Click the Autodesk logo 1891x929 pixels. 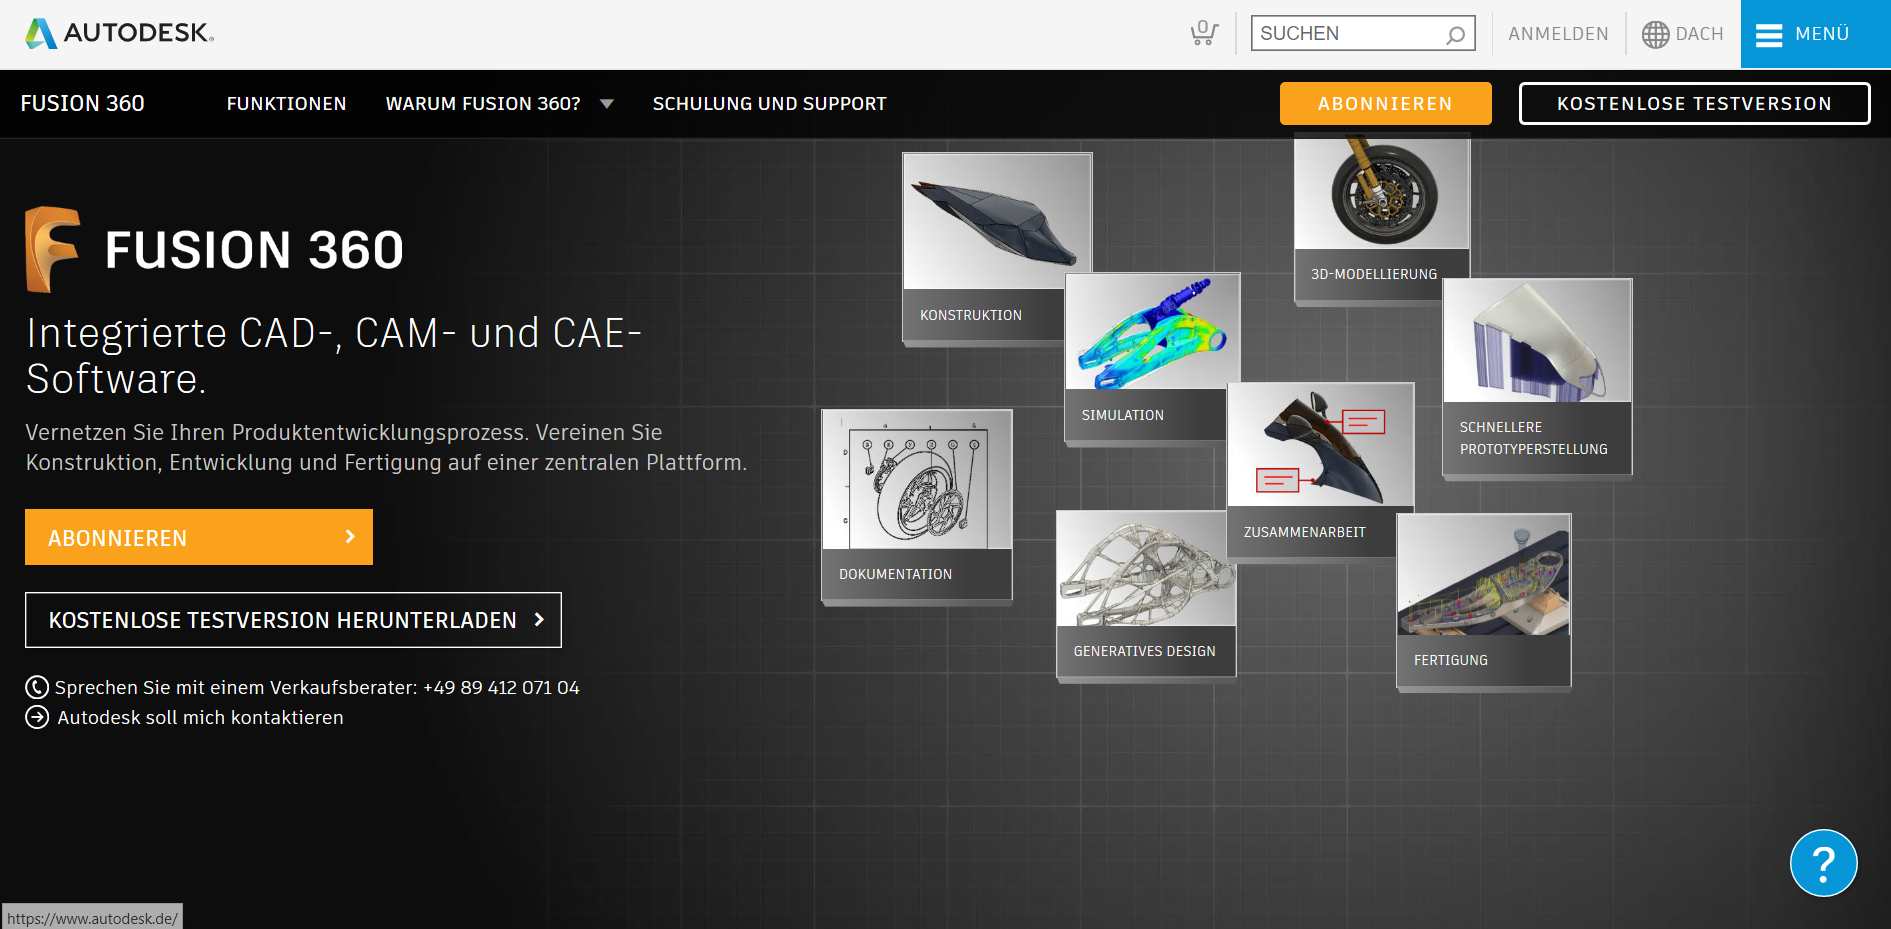[x=119, y=33]
